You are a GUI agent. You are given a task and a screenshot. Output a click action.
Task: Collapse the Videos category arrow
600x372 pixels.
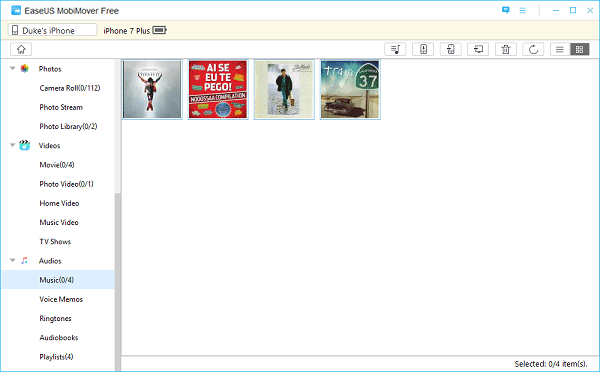pos(13,145)
